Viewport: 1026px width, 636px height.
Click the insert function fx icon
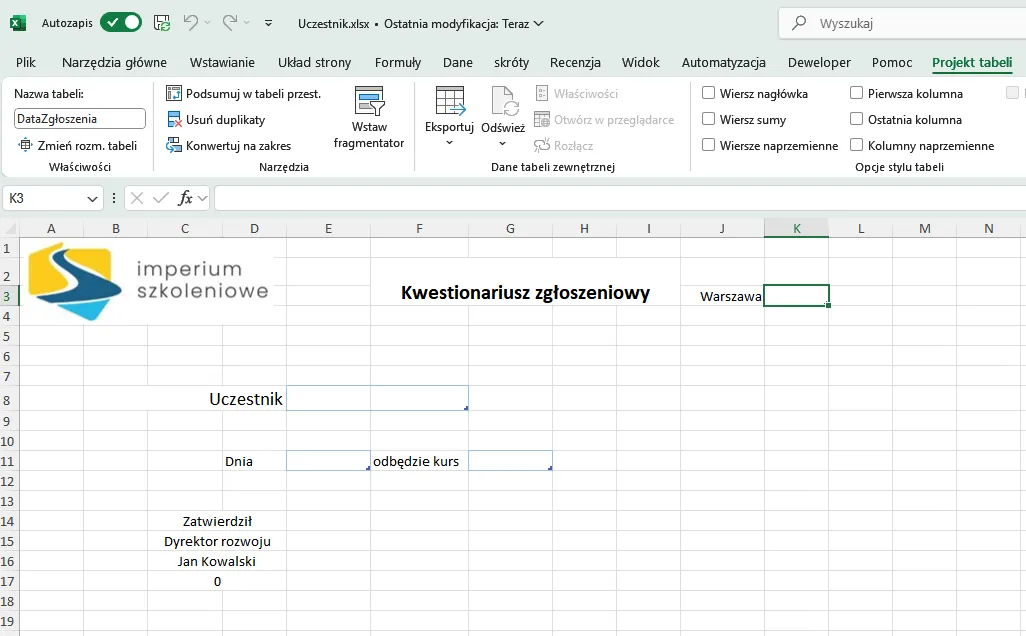[x=185, y=198]
